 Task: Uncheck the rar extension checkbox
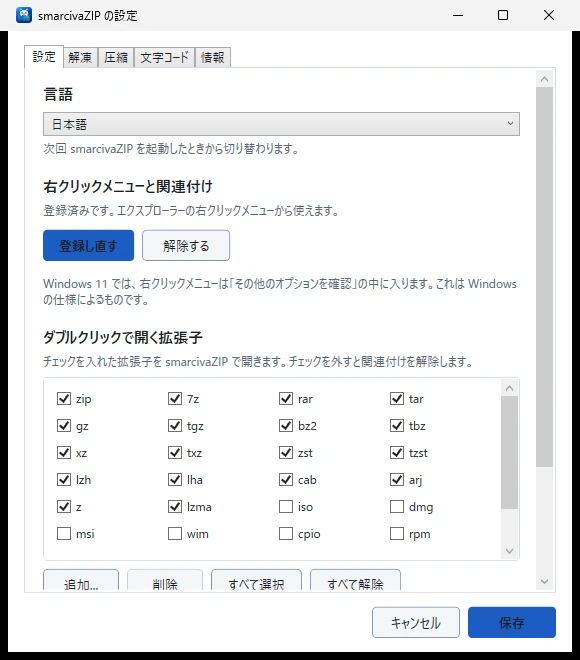pyautogui.click(x=286, y=398)
